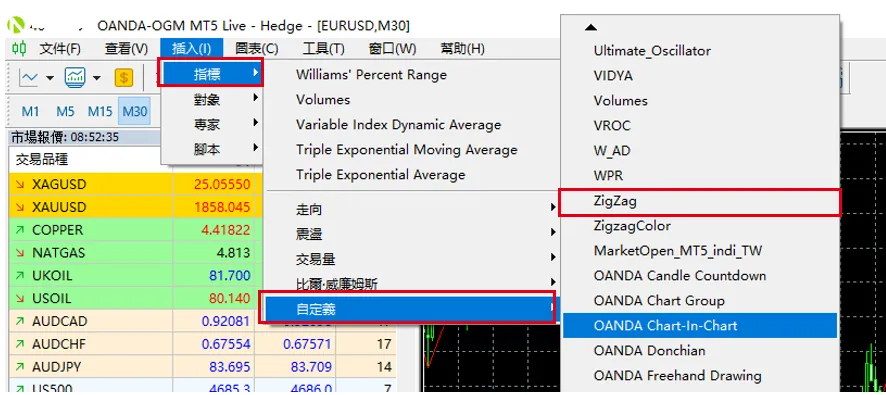Select Triple Exponential Average
Image resolution: width=886 pixels, height=395 pixels.
pos(381,175)
